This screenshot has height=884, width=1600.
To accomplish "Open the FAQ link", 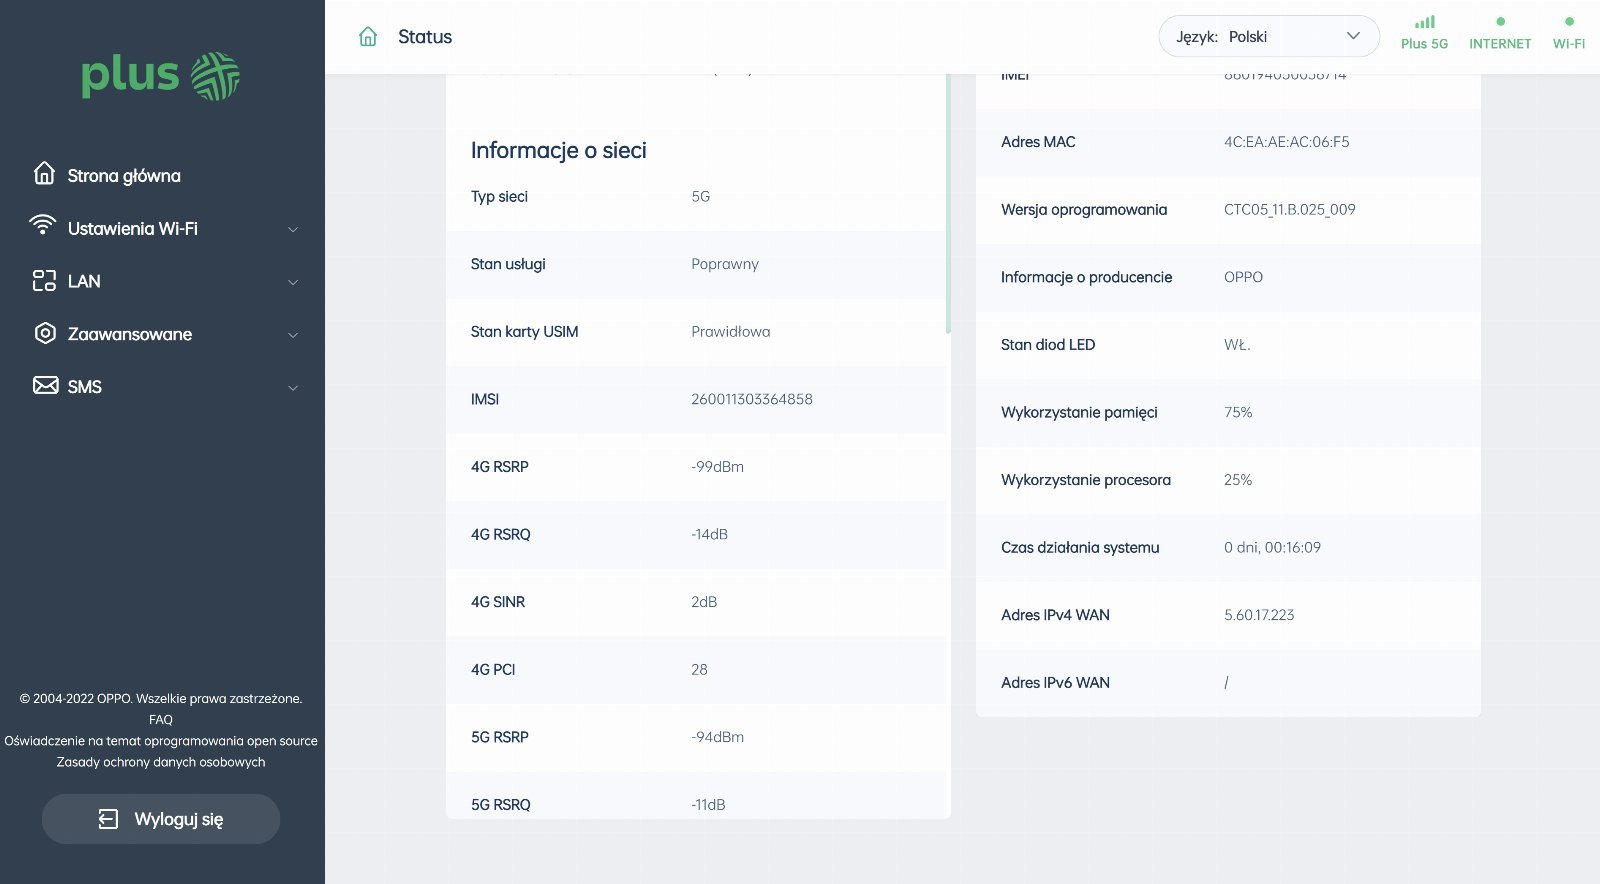I will click(161, 720).
